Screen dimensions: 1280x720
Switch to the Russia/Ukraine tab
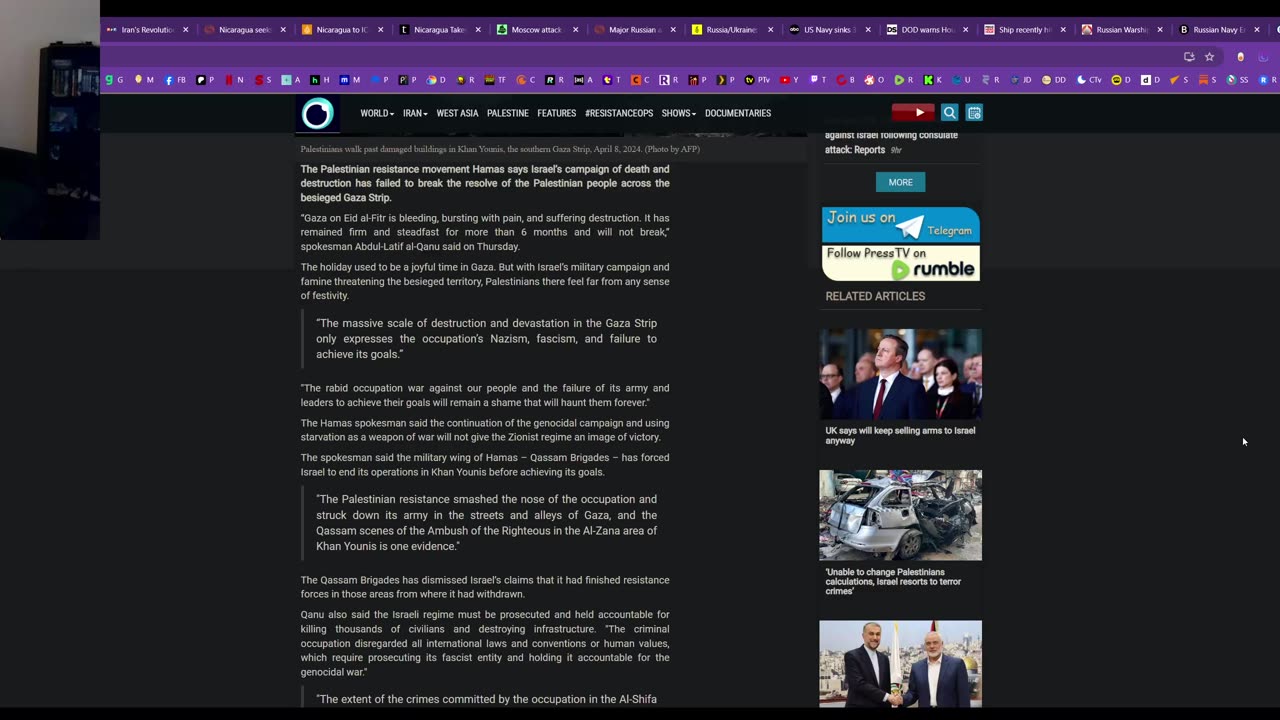click(x=732, y=30)
